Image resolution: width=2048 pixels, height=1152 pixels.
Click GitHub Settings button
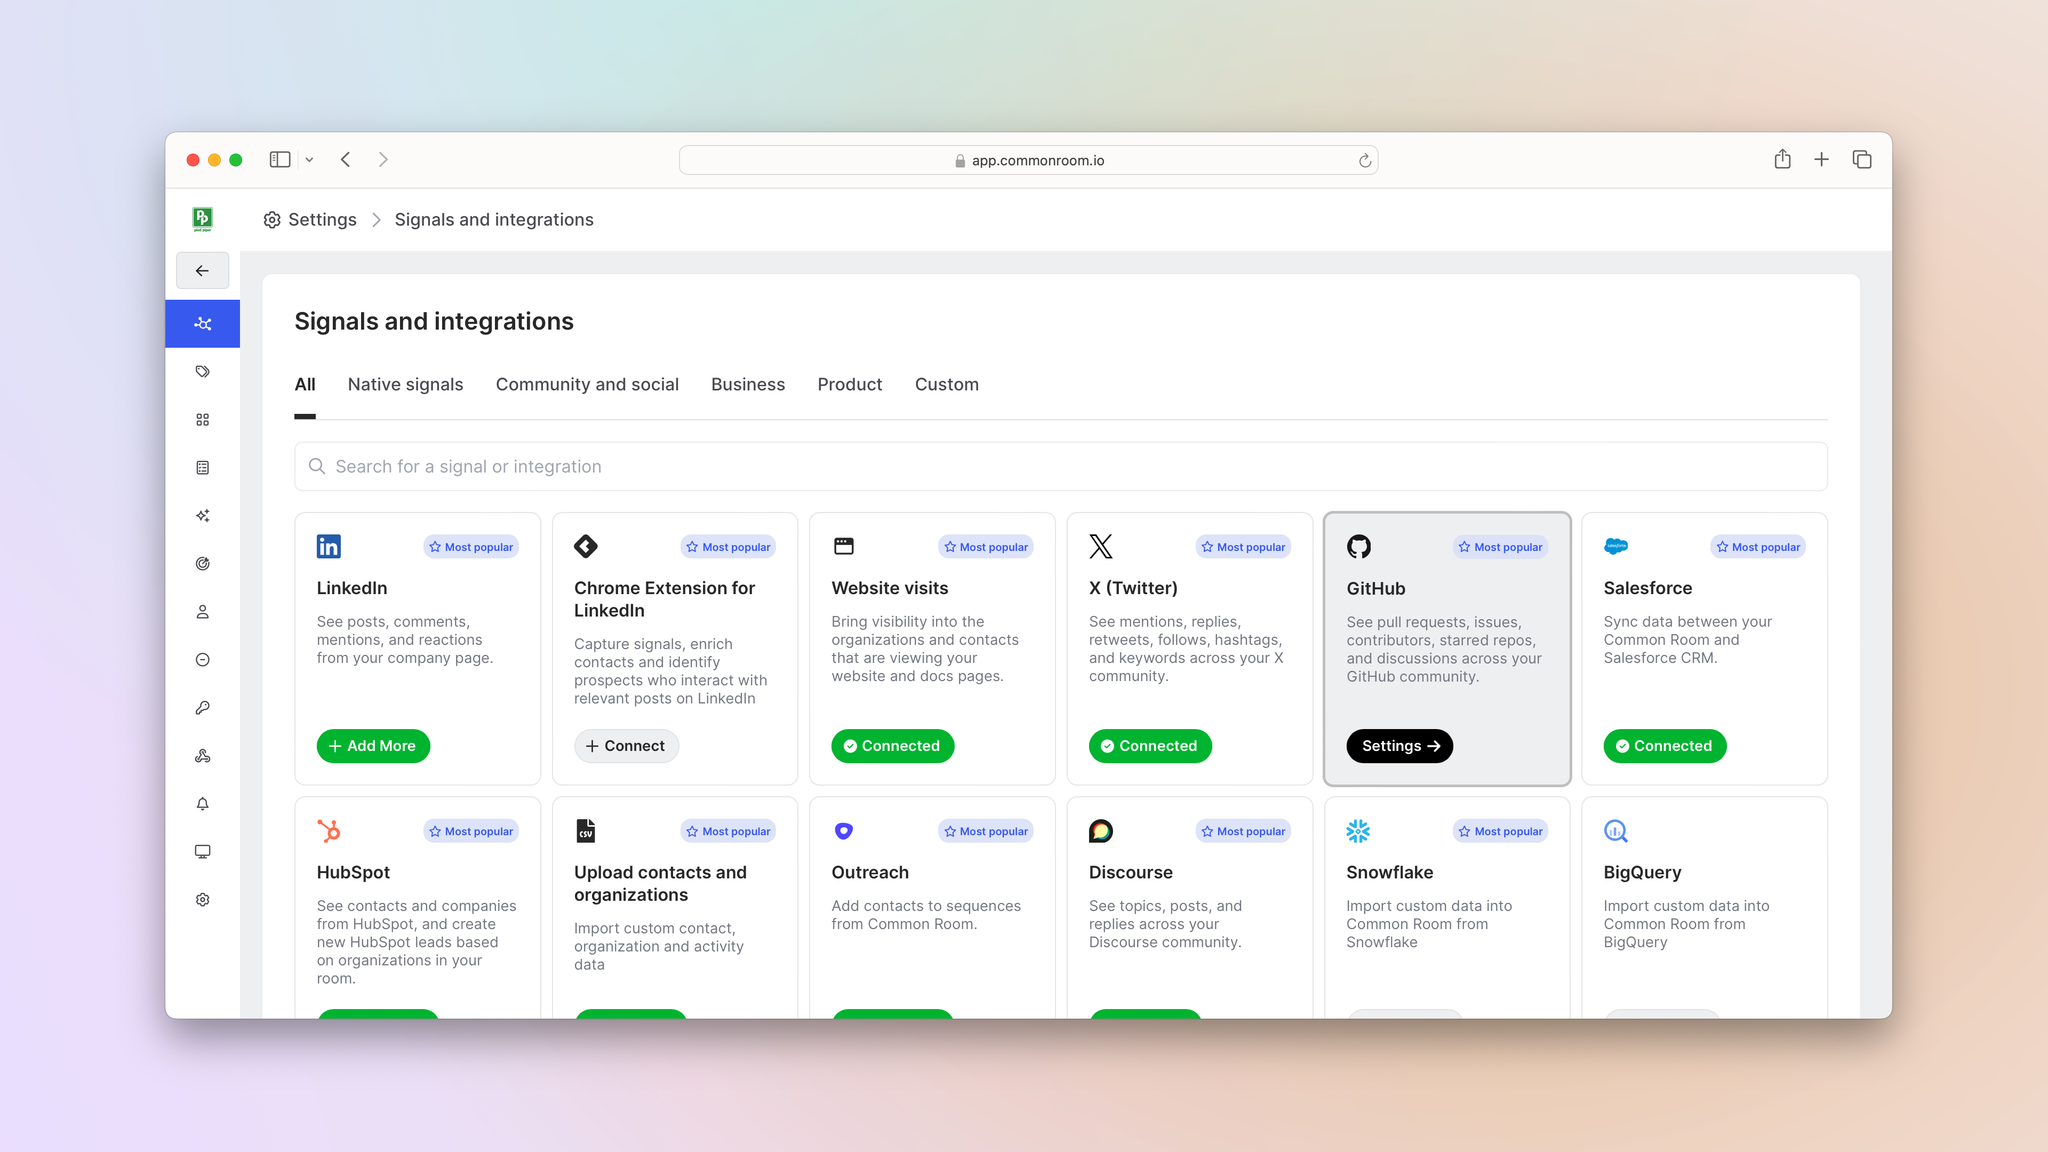pyautogui.click(x=1399, y=746)
